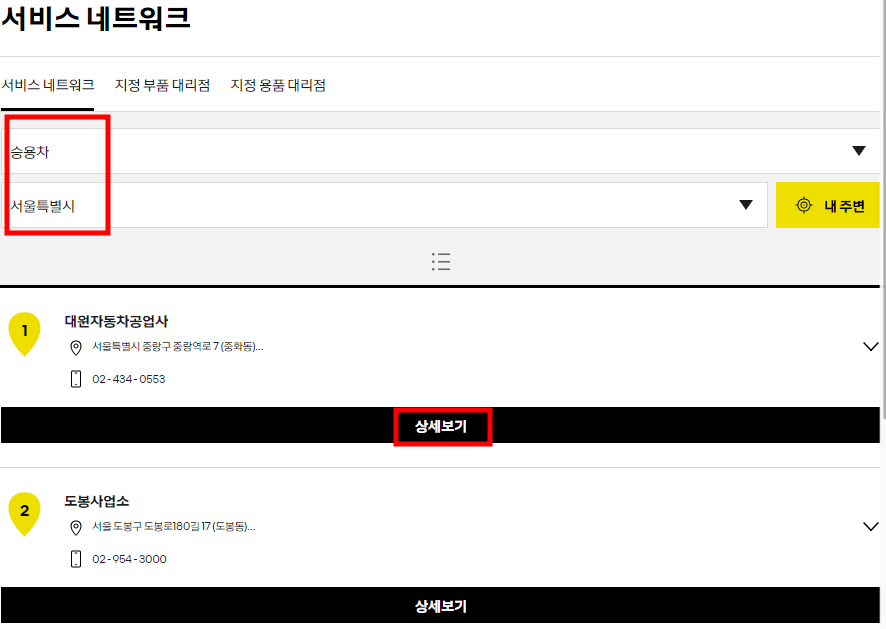Switch to the 지정 용품 대리점 tab
Viewport: 886px width, 629px height.
(x=277, y=85)
